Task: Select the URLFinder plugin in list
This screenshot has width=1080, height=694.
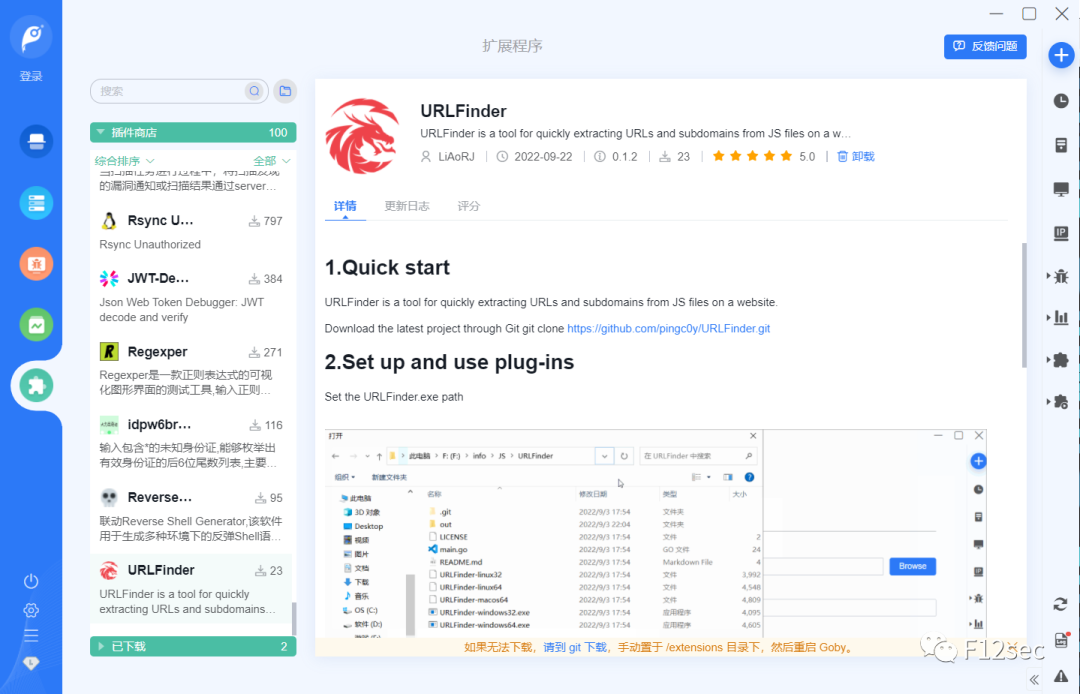Action: click(191, 589)
